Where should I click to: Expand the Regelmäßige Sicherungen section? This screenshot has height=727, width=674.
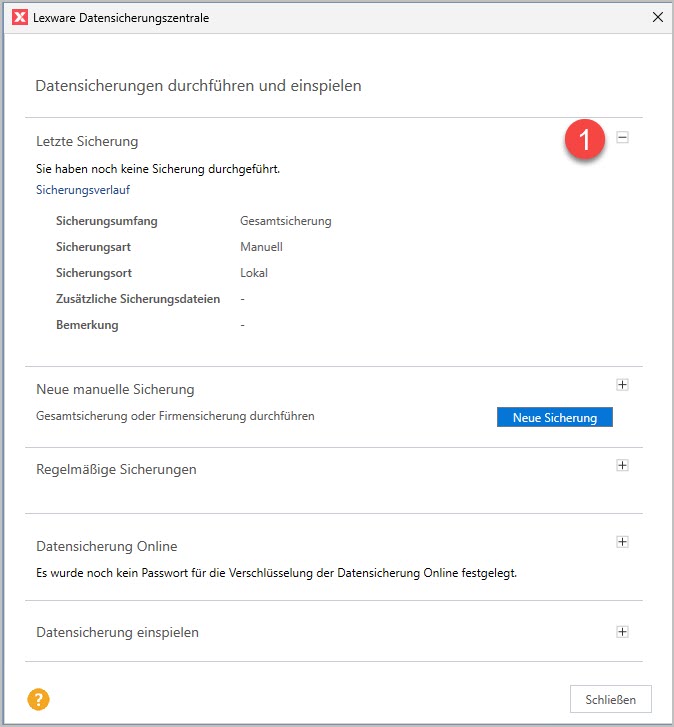coord(622,465)
